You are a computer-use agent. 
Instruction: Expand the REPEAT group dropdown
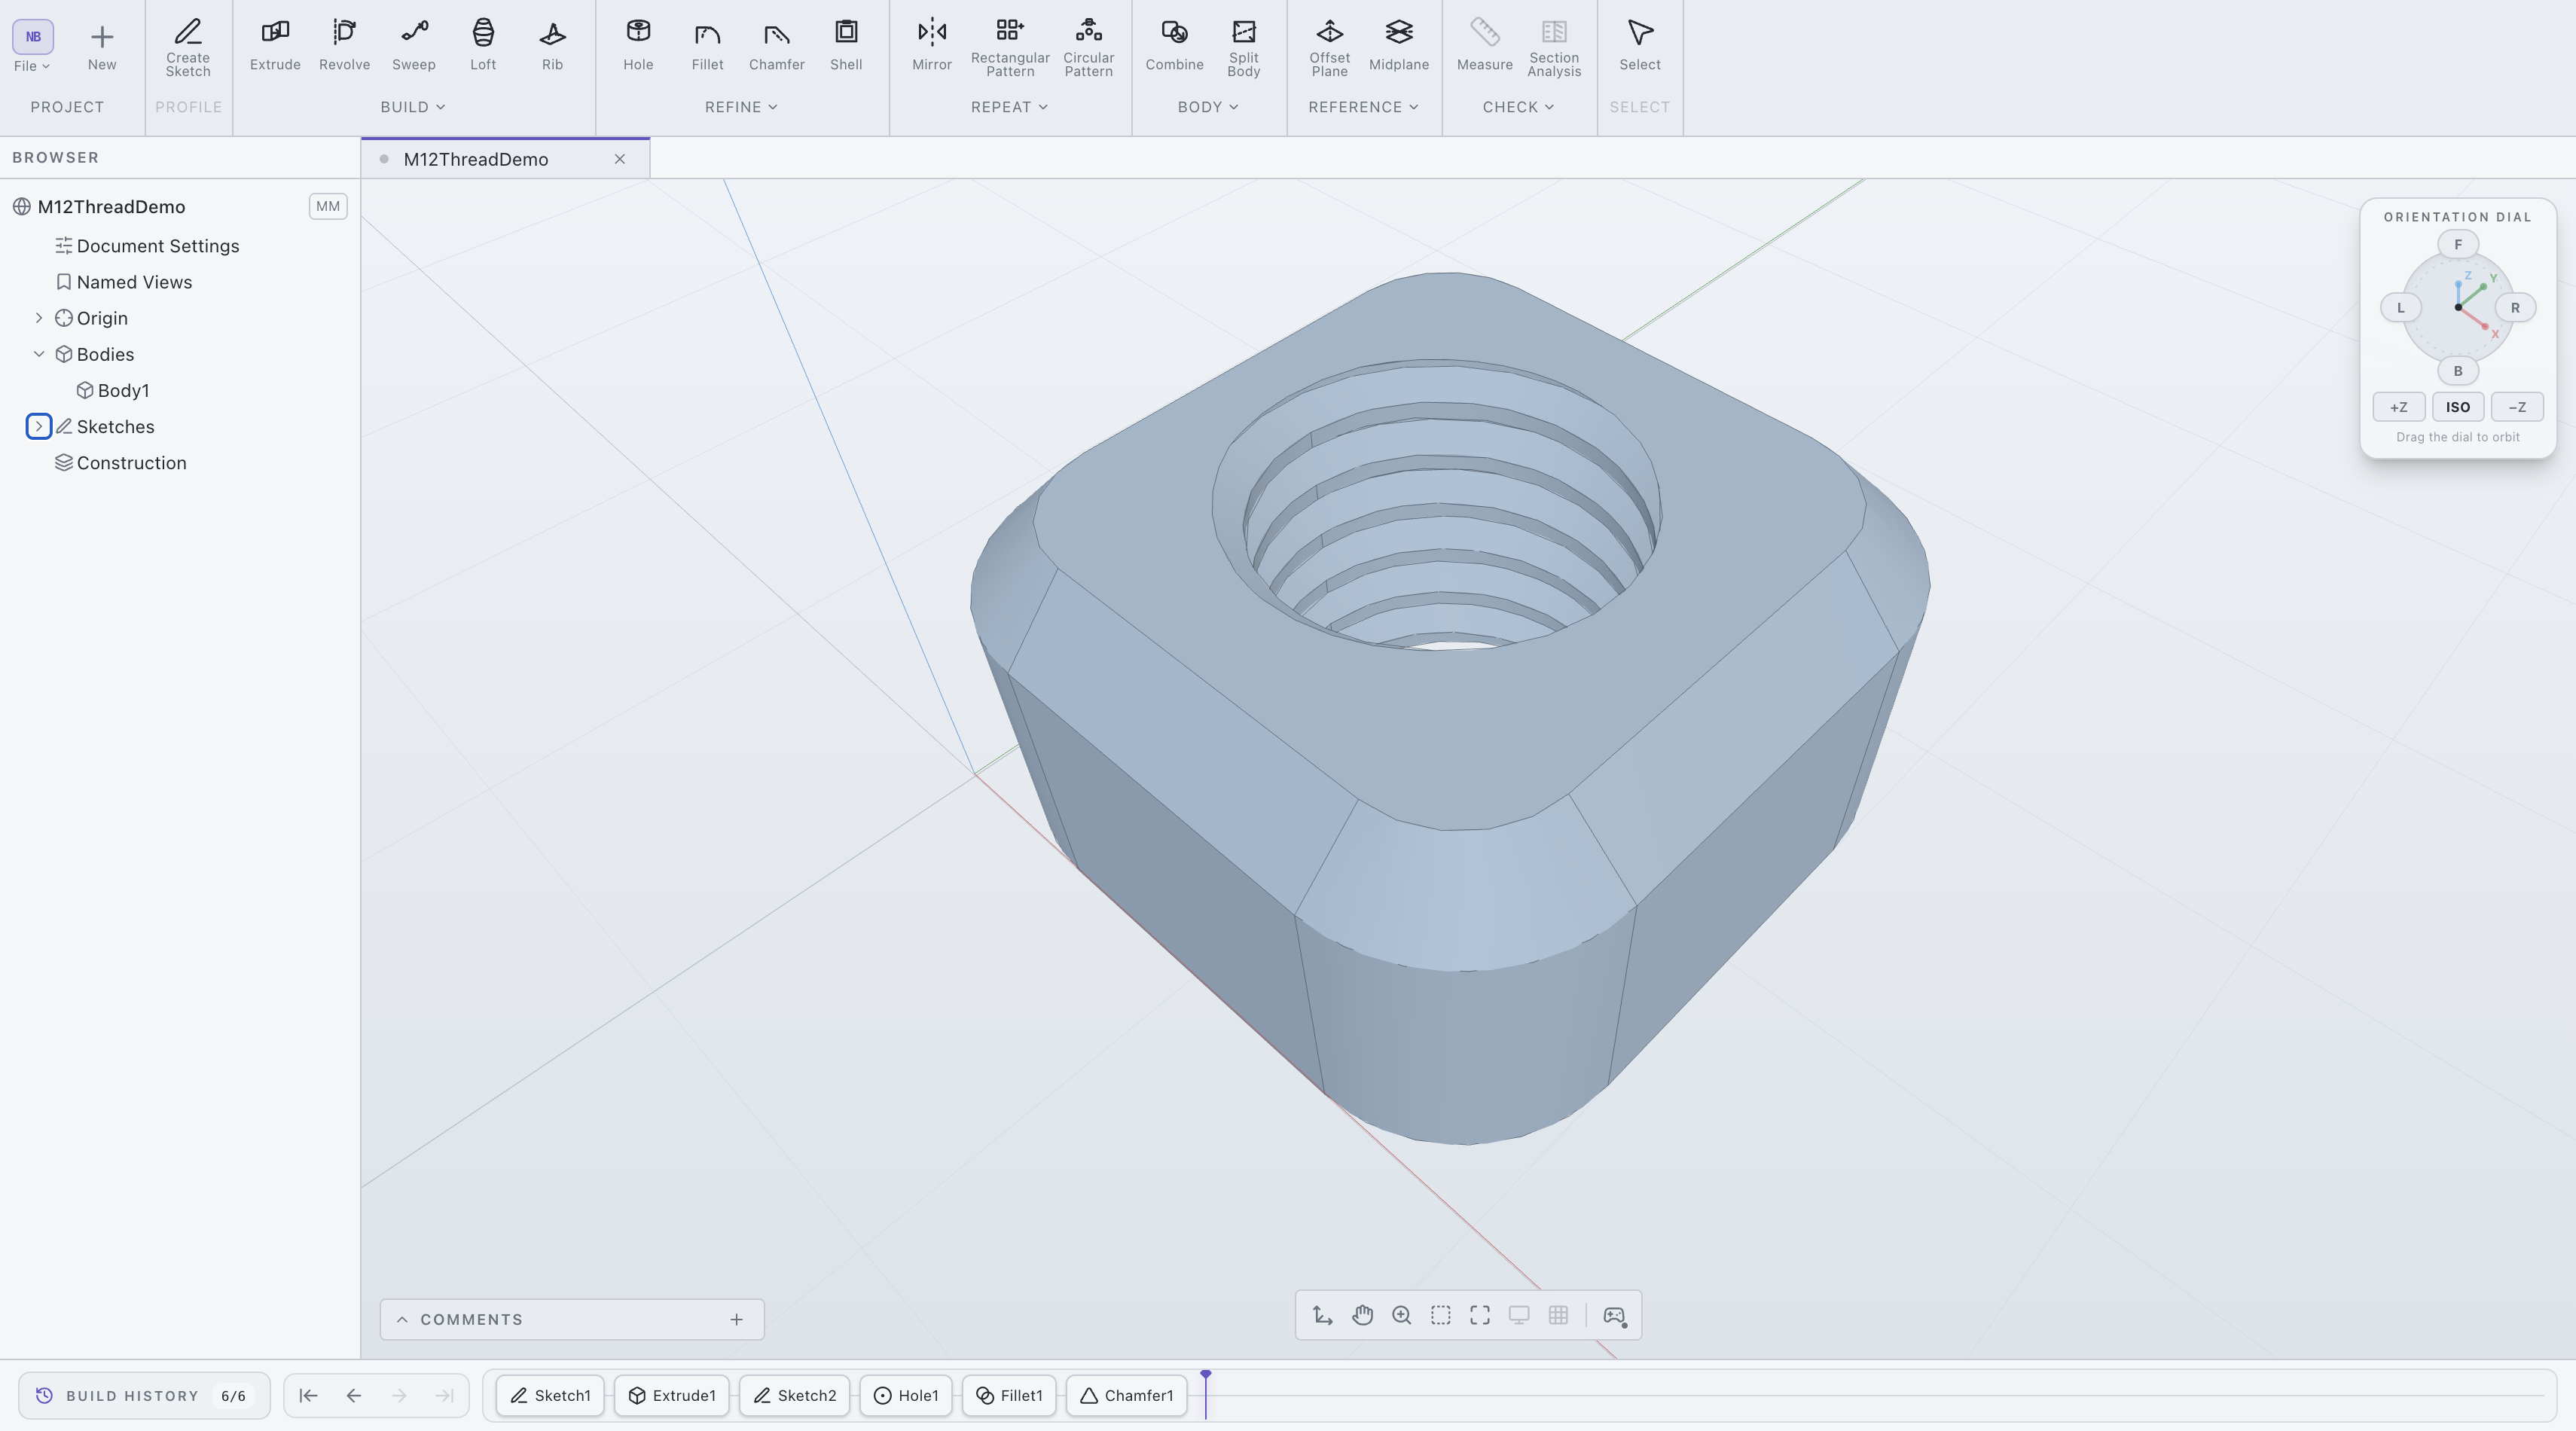(x=1009, y=107)
